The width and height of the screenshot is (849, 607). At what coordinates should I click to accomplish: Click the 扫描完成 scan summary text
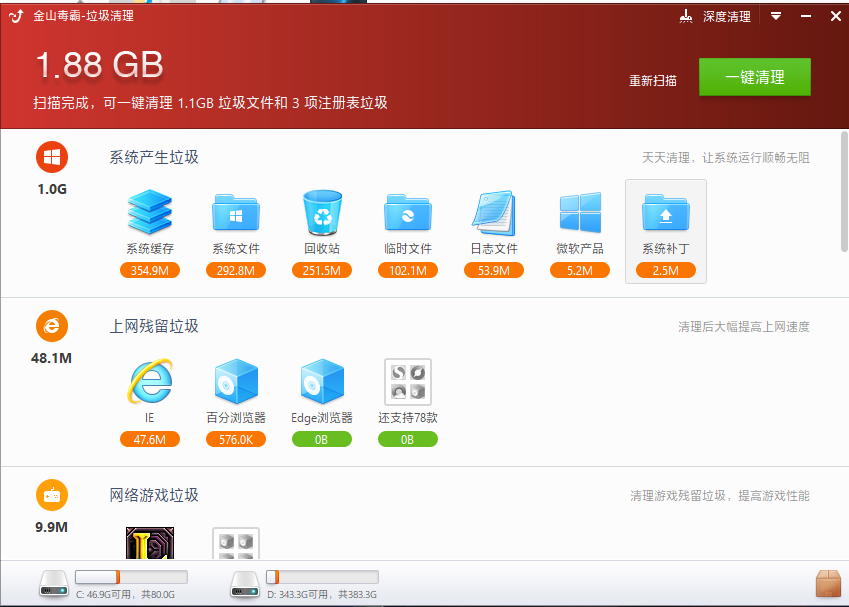pos(210,103)
